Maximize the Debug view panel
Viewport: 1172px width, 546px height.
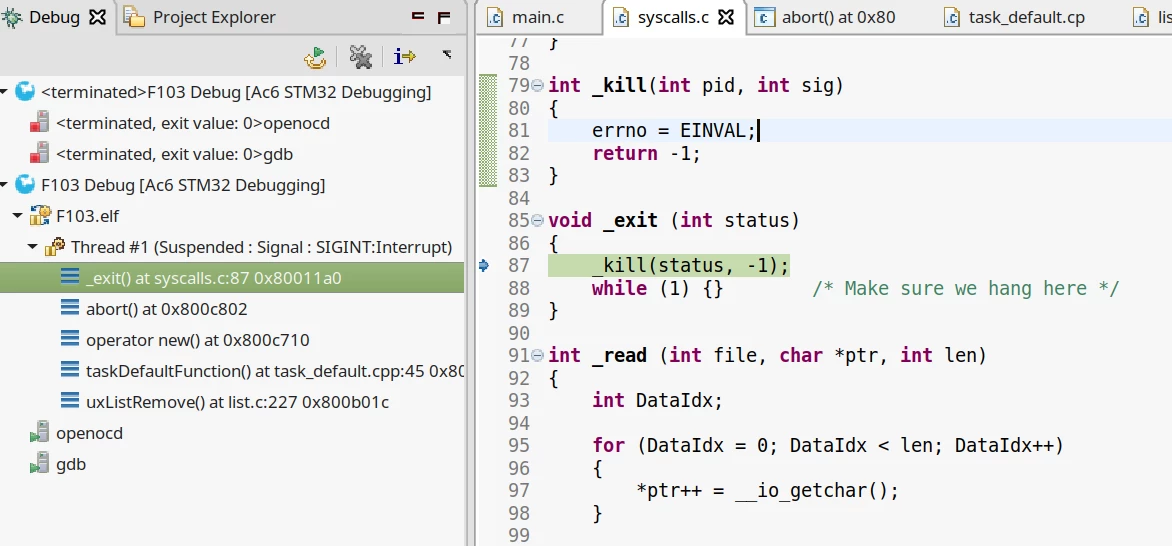(444, 16)
